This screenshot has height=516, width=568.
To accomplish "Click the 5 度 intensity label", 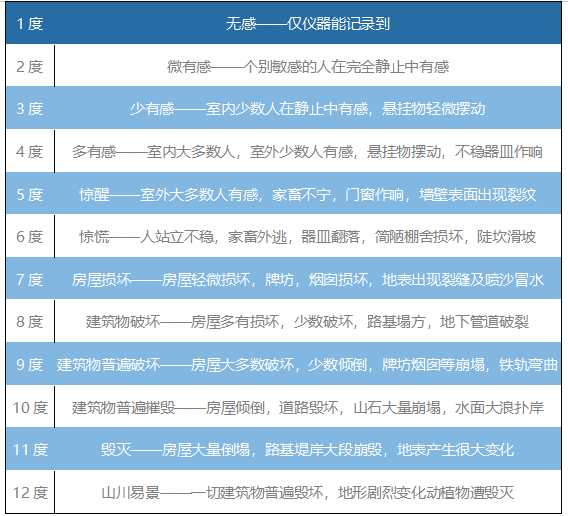I will 30,195.
